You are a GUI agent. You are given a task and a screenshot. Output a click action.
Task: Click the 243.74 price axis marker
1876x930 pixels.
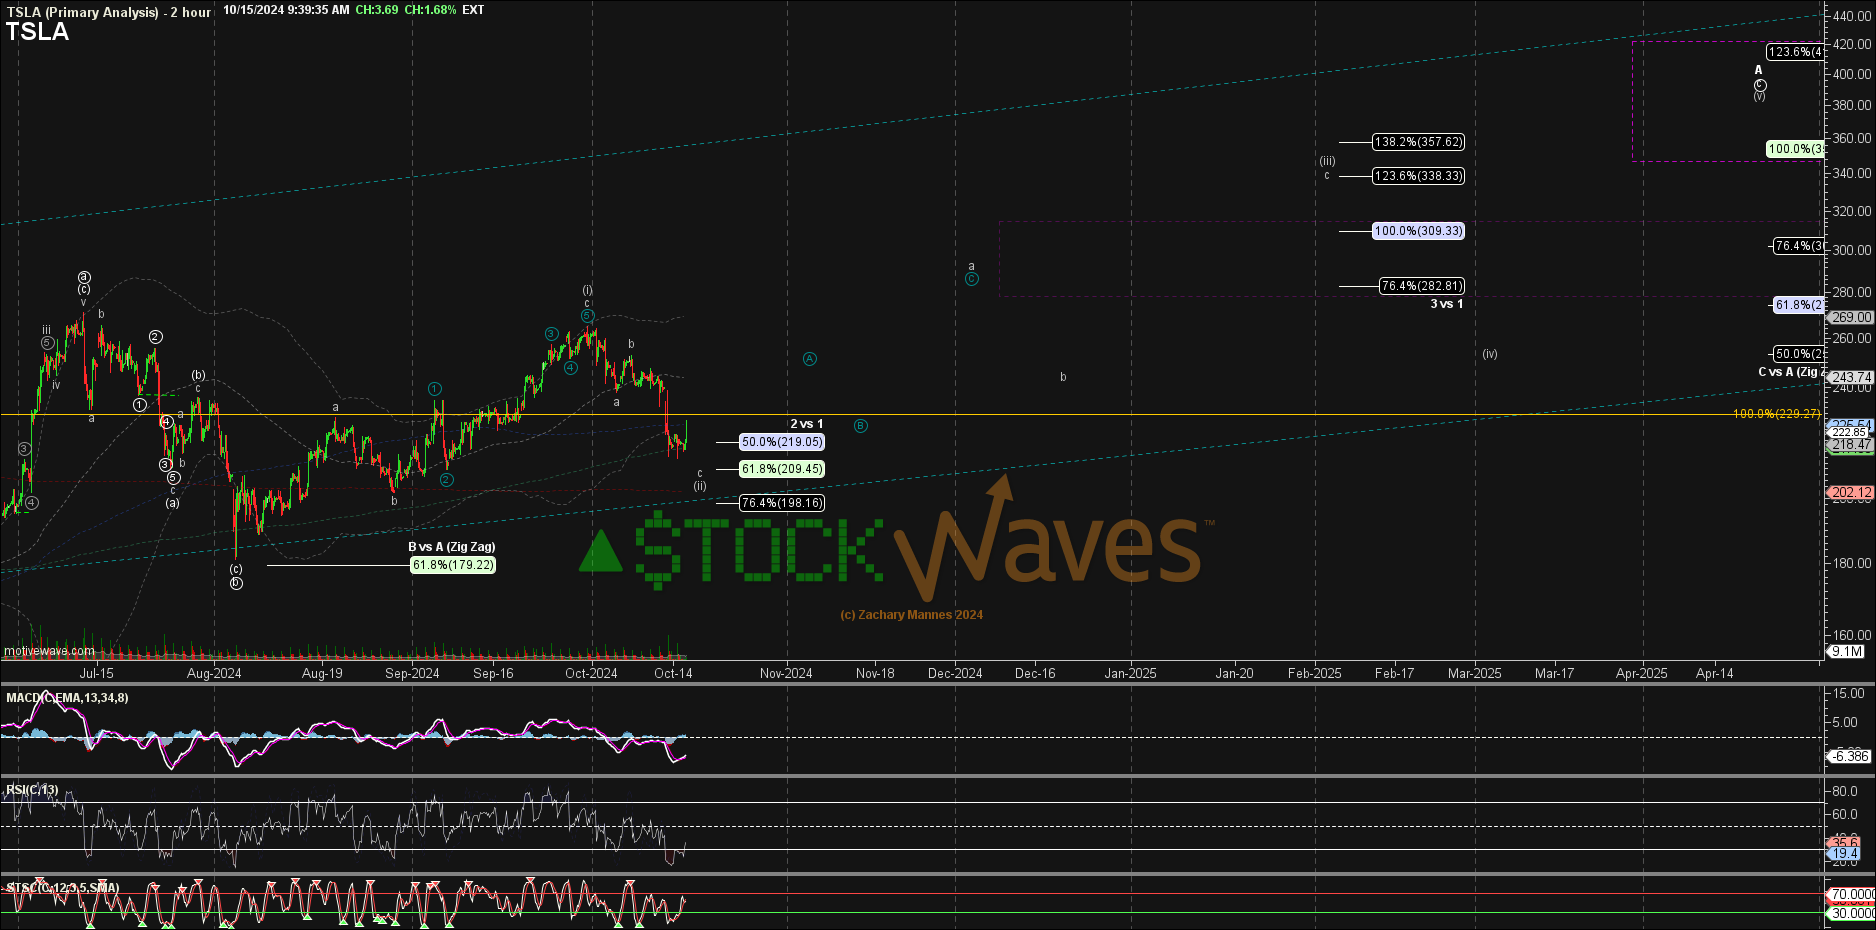pos(1851,378)
